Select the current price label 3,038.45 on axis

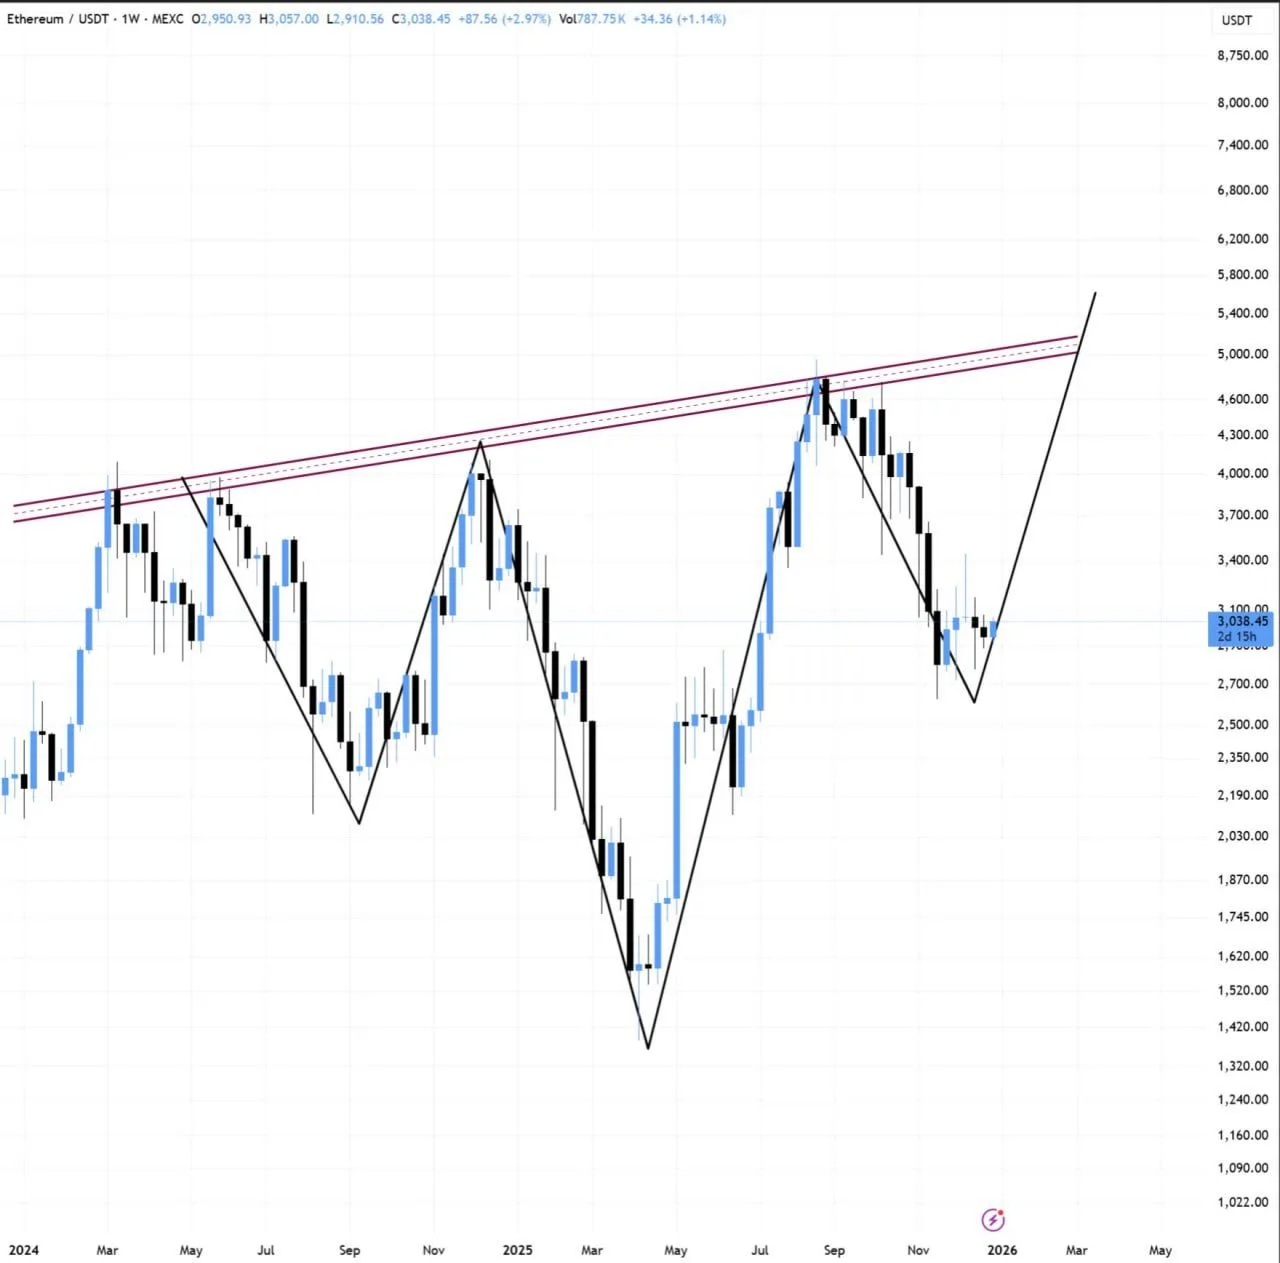1242,621
